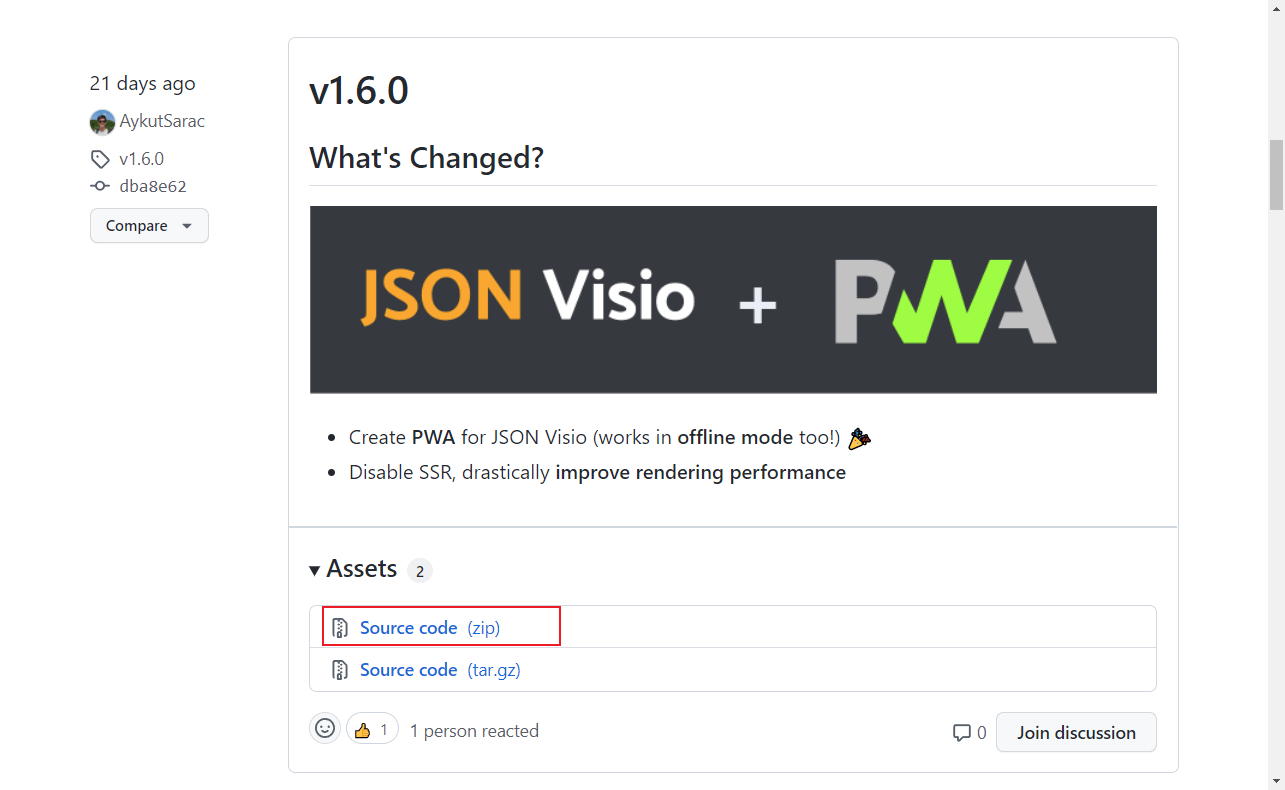Open the smiley add-reaction picker
Viewport: 1285px width, 790px height.
[x=325, y=728]
